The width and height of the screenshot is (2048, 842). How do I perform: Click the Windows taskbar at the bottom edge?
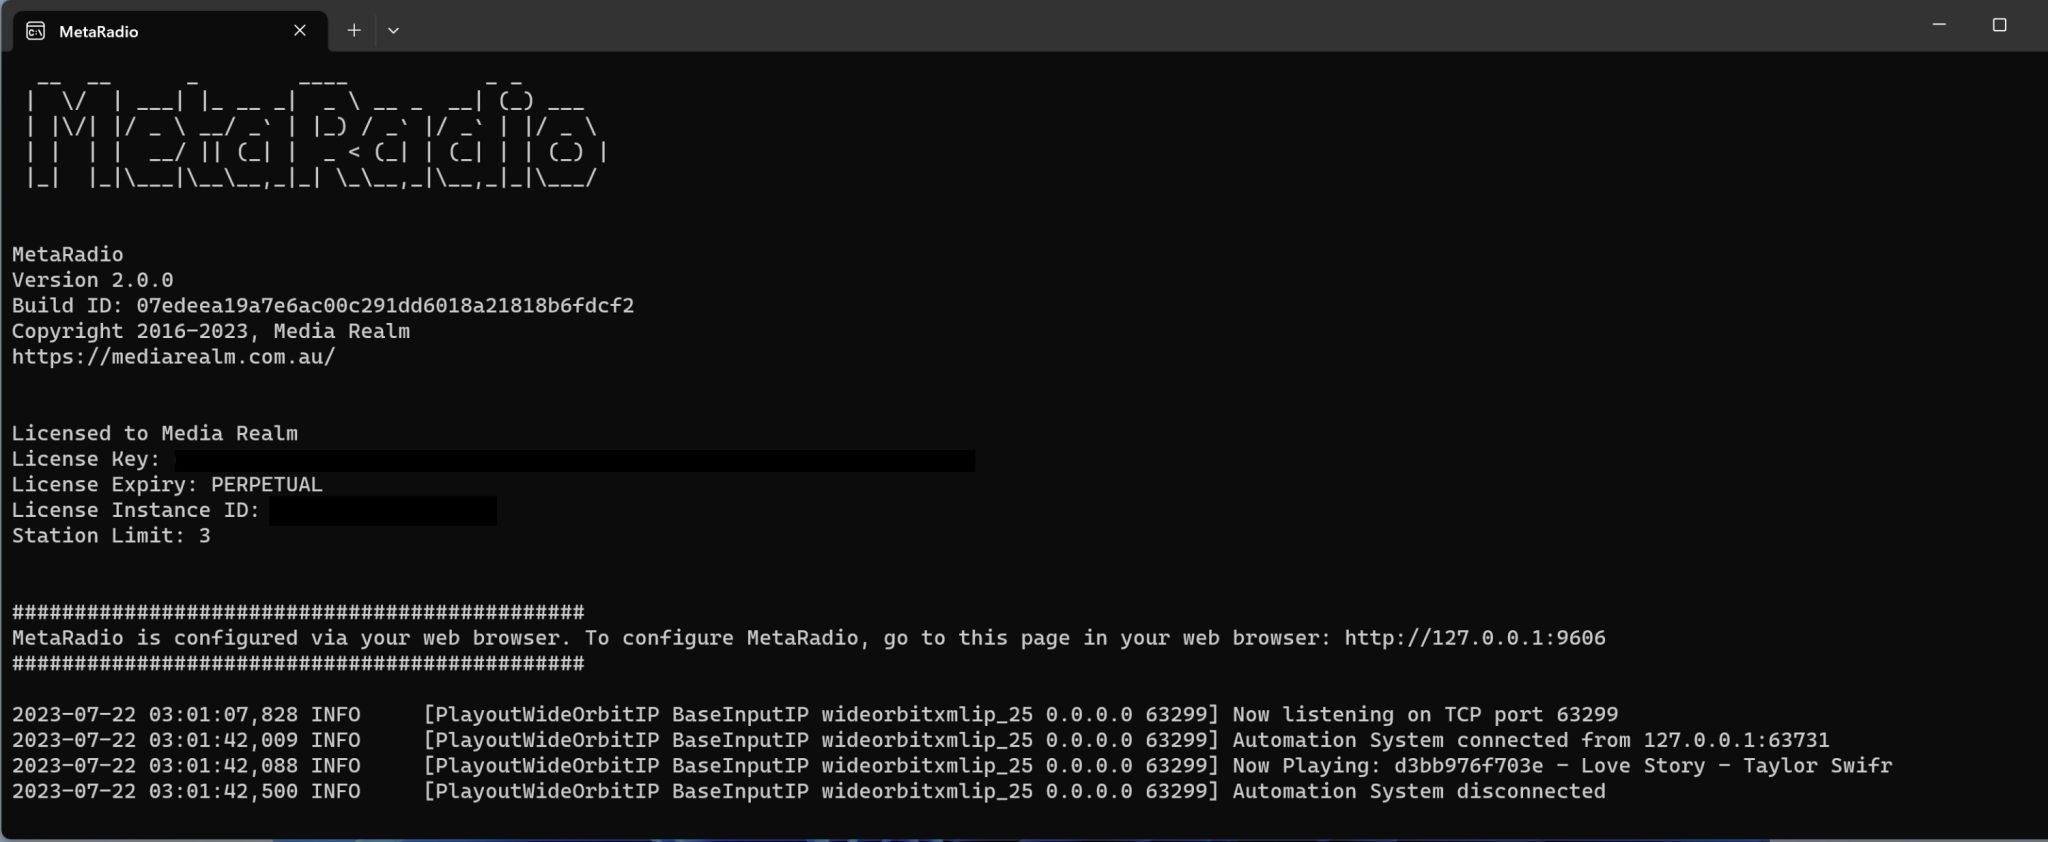(1024, 838)
